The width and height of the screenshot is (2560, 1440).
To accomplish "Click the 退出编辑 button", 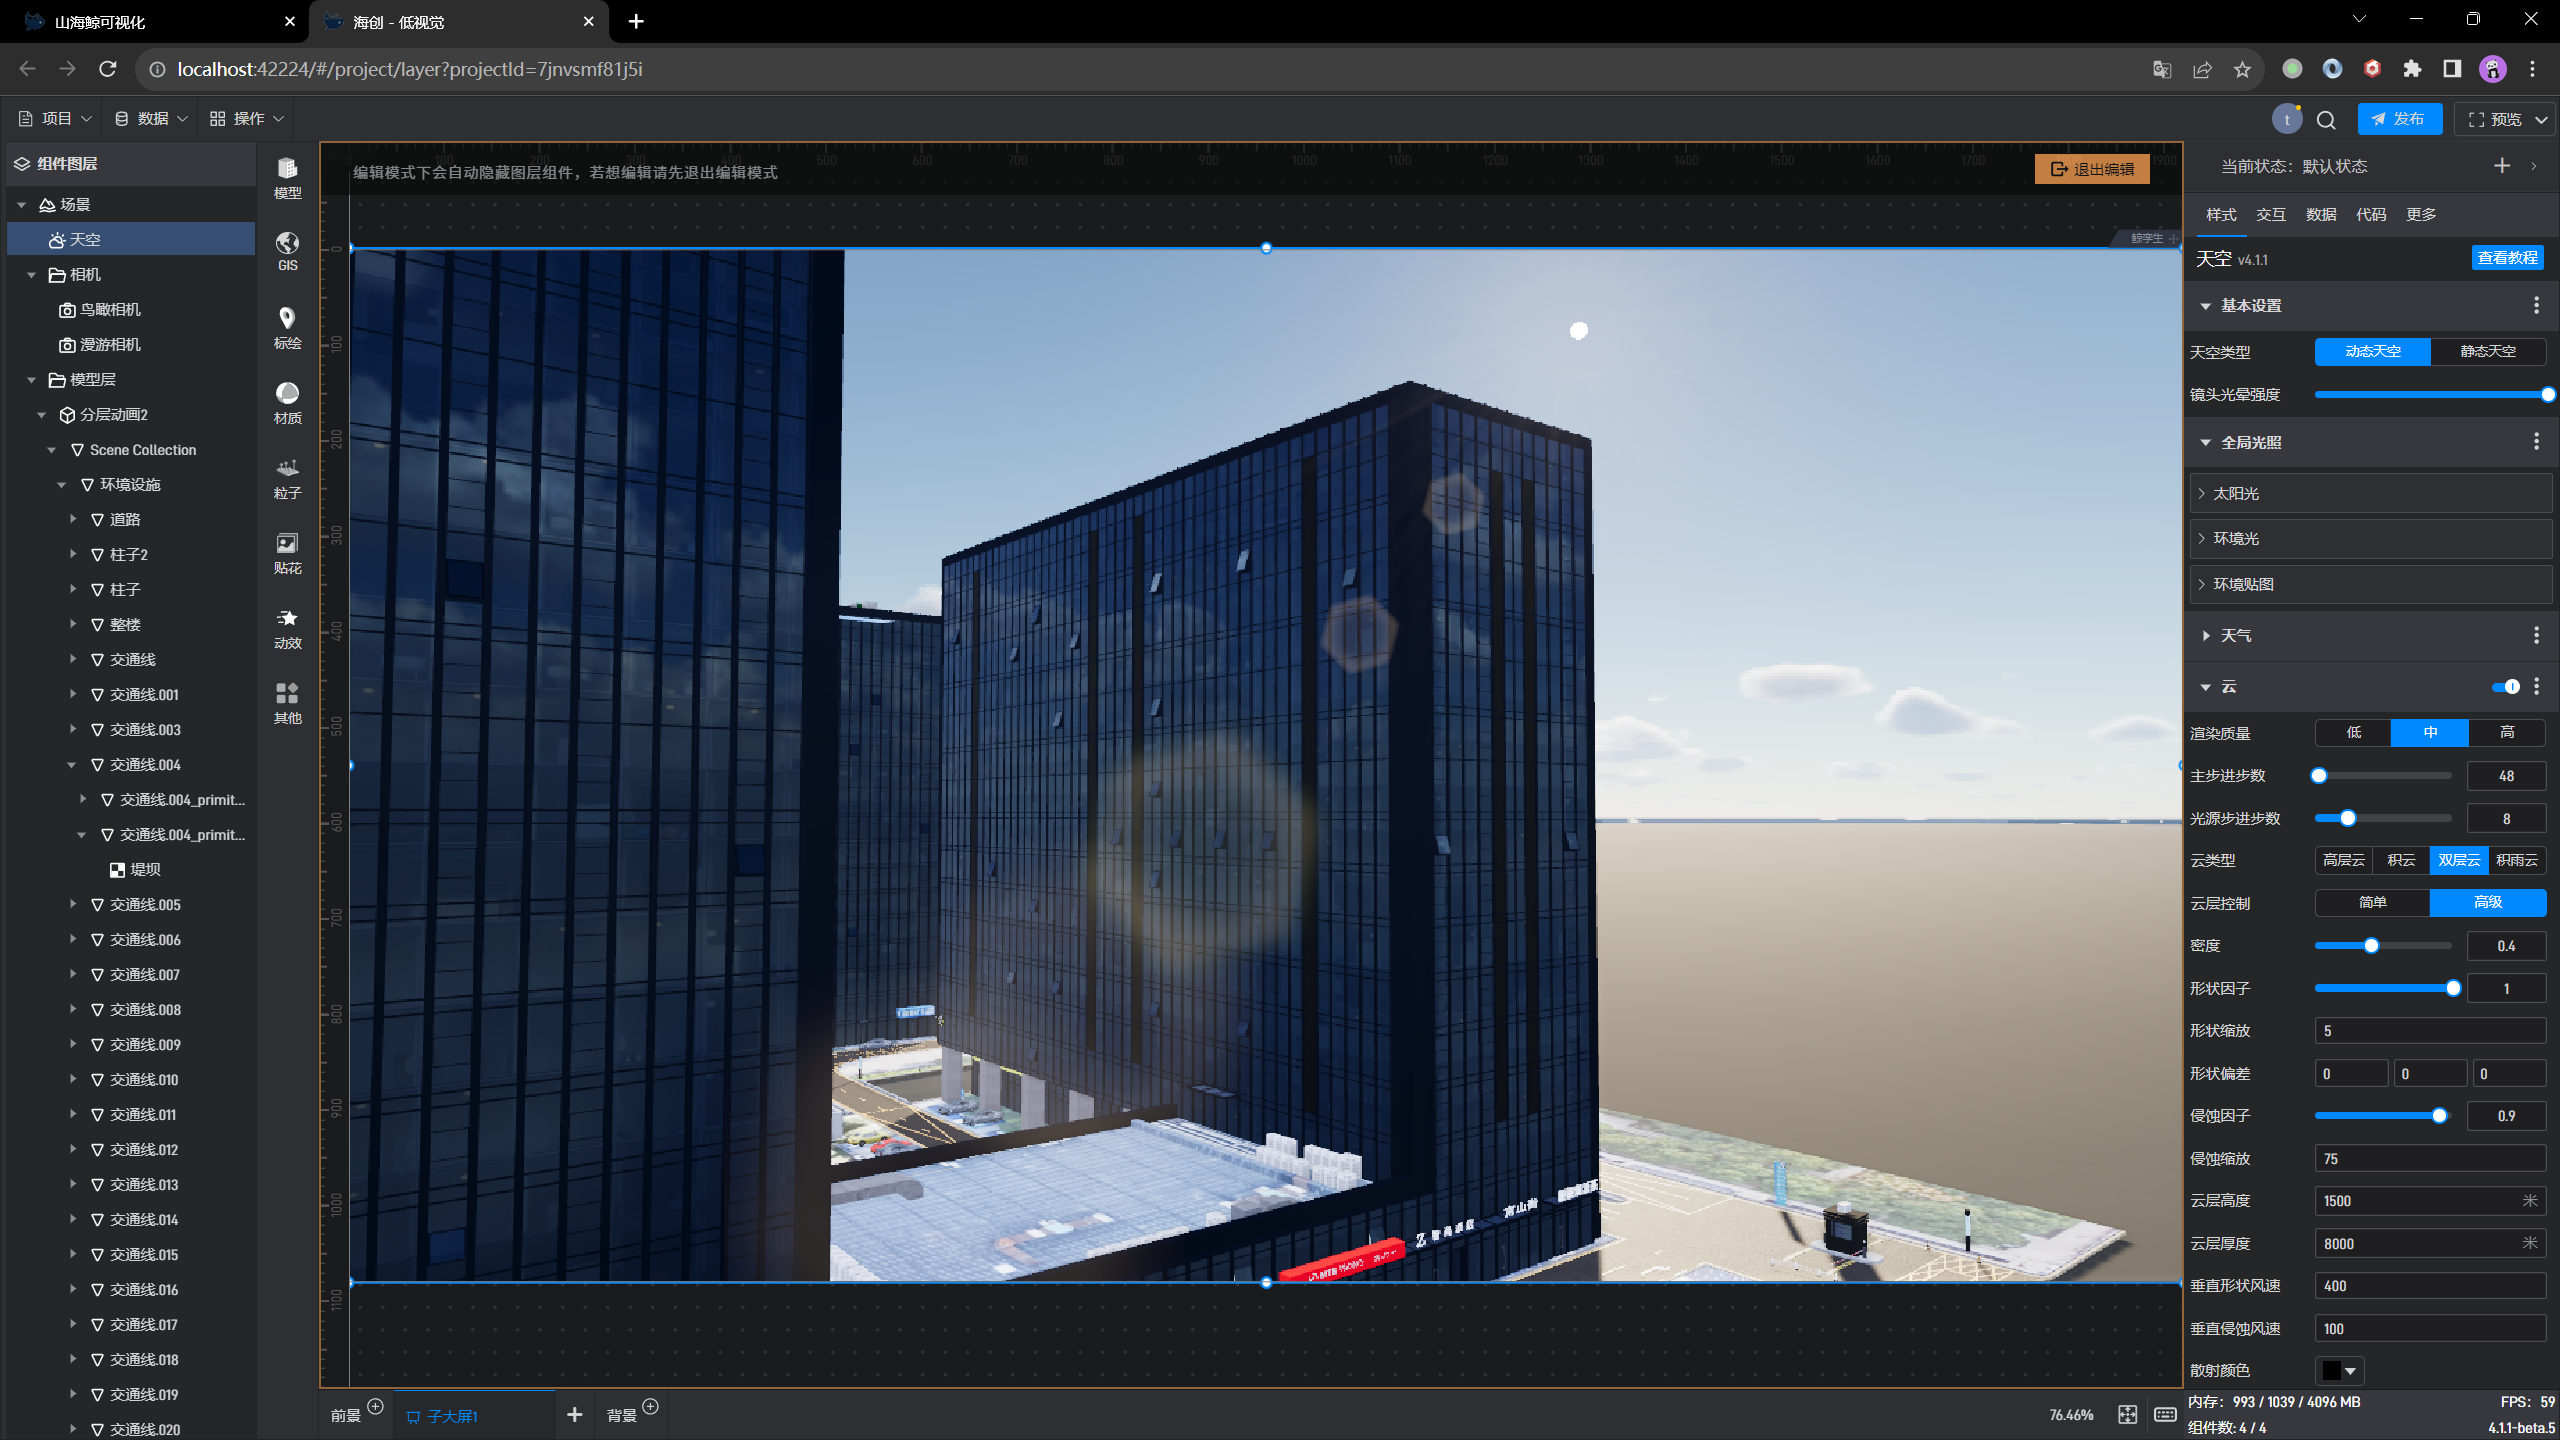I will coord(2092,169).
